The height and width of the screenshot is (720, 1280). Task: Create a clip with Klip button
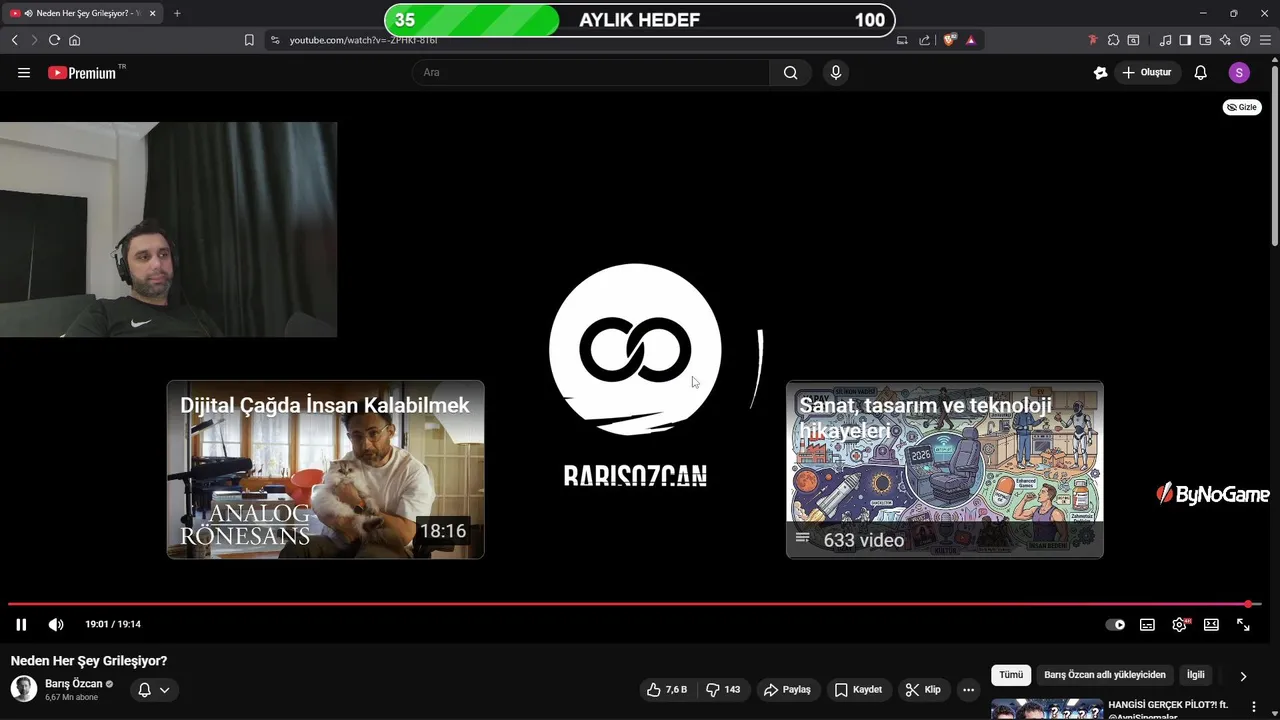tap(923, 689)
